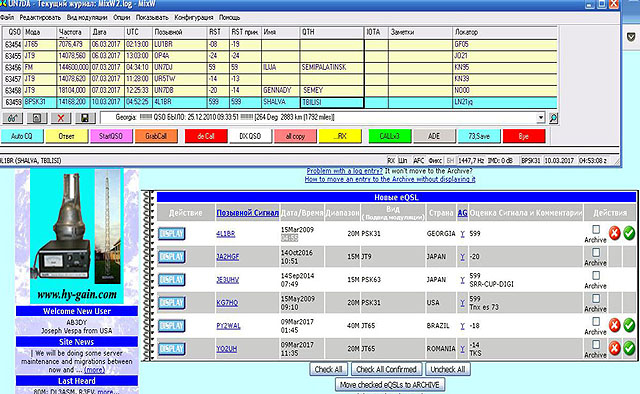Click the magnifier lookup icon right of callsign info
The image size is (640, 394).
click(x=553, y=118)
